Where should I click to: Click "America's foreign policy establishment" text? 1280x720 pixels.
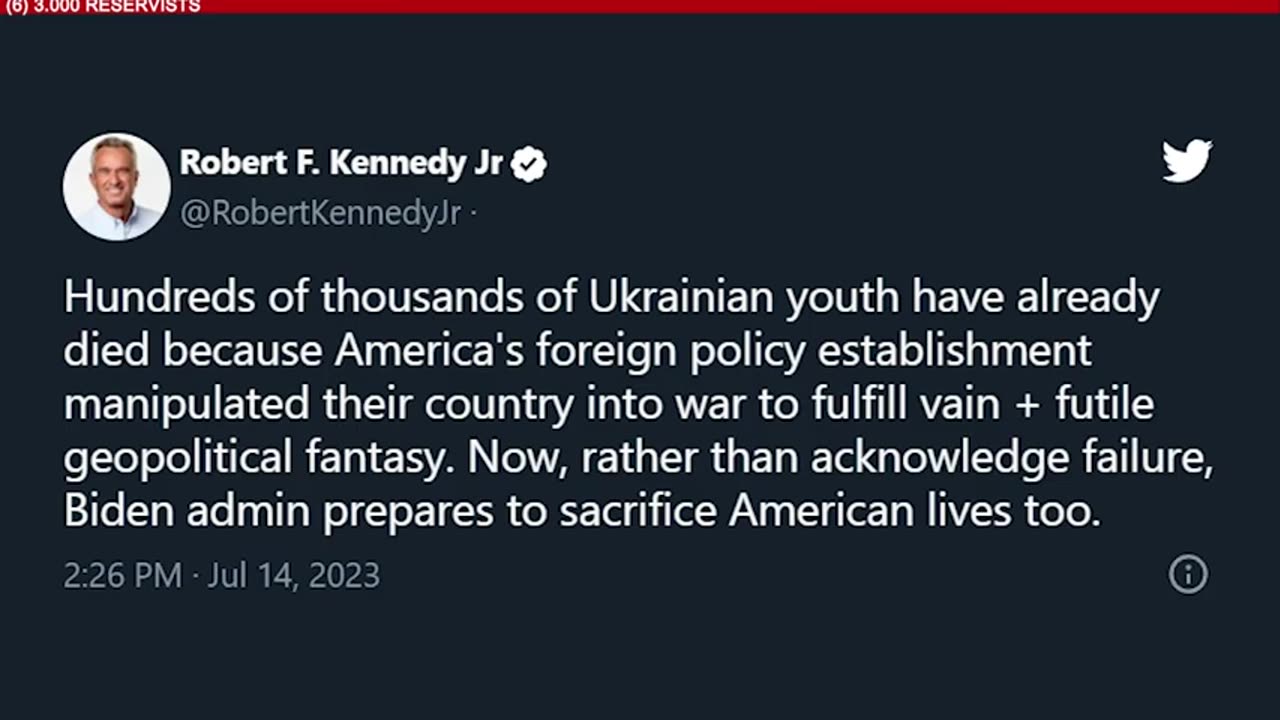point(713,352)
